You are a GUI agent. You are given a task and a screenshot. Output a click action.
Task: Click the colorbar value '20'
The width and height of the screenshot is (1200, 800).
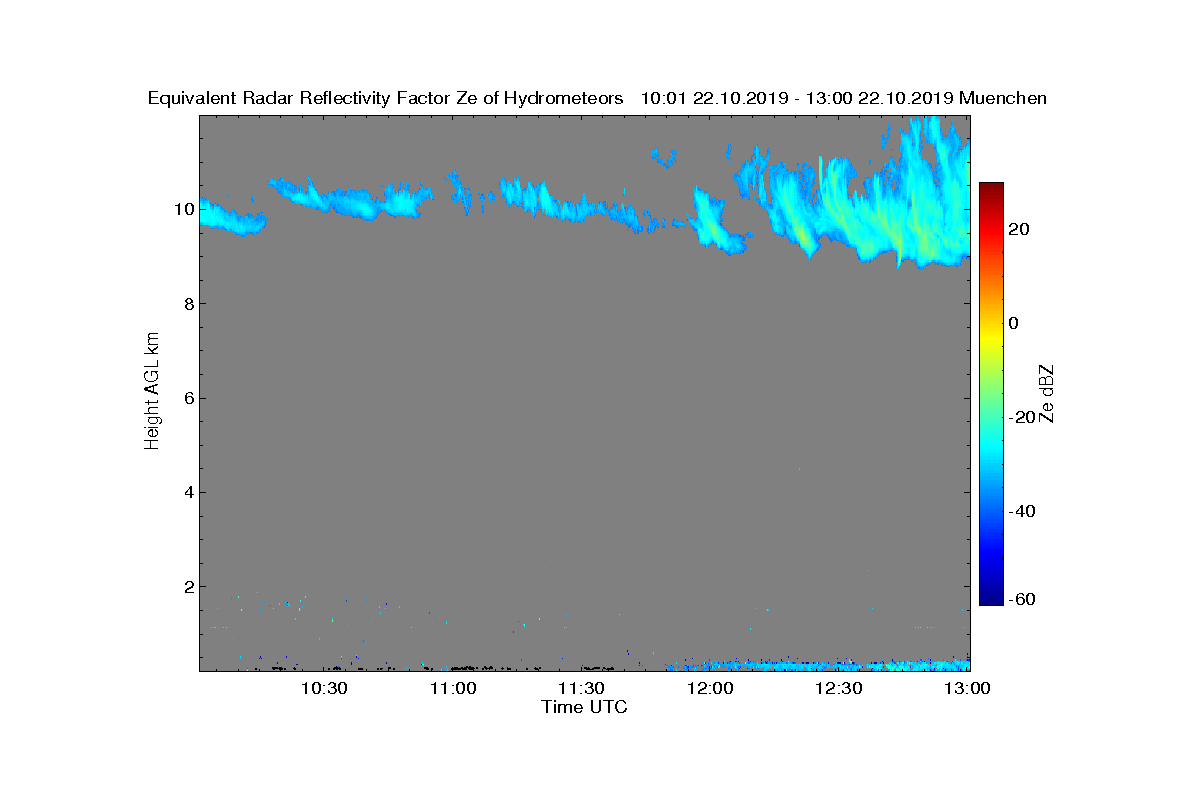point(1020,229)
